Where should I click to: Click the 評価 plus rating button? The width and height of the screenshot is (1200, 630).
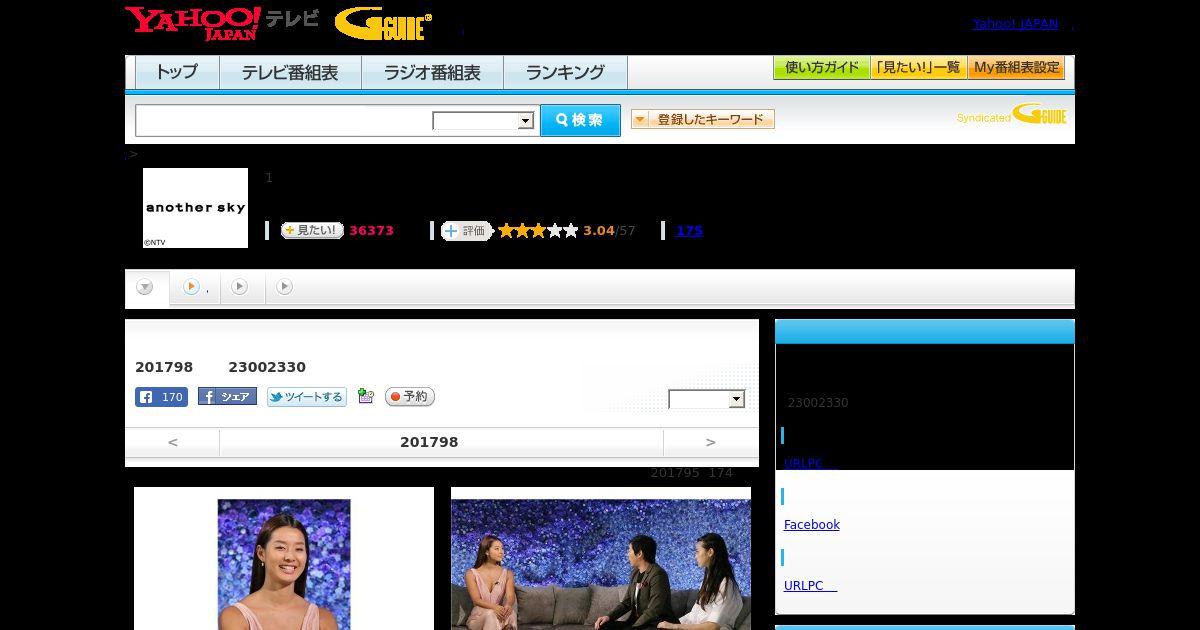[x=467, y=231]
